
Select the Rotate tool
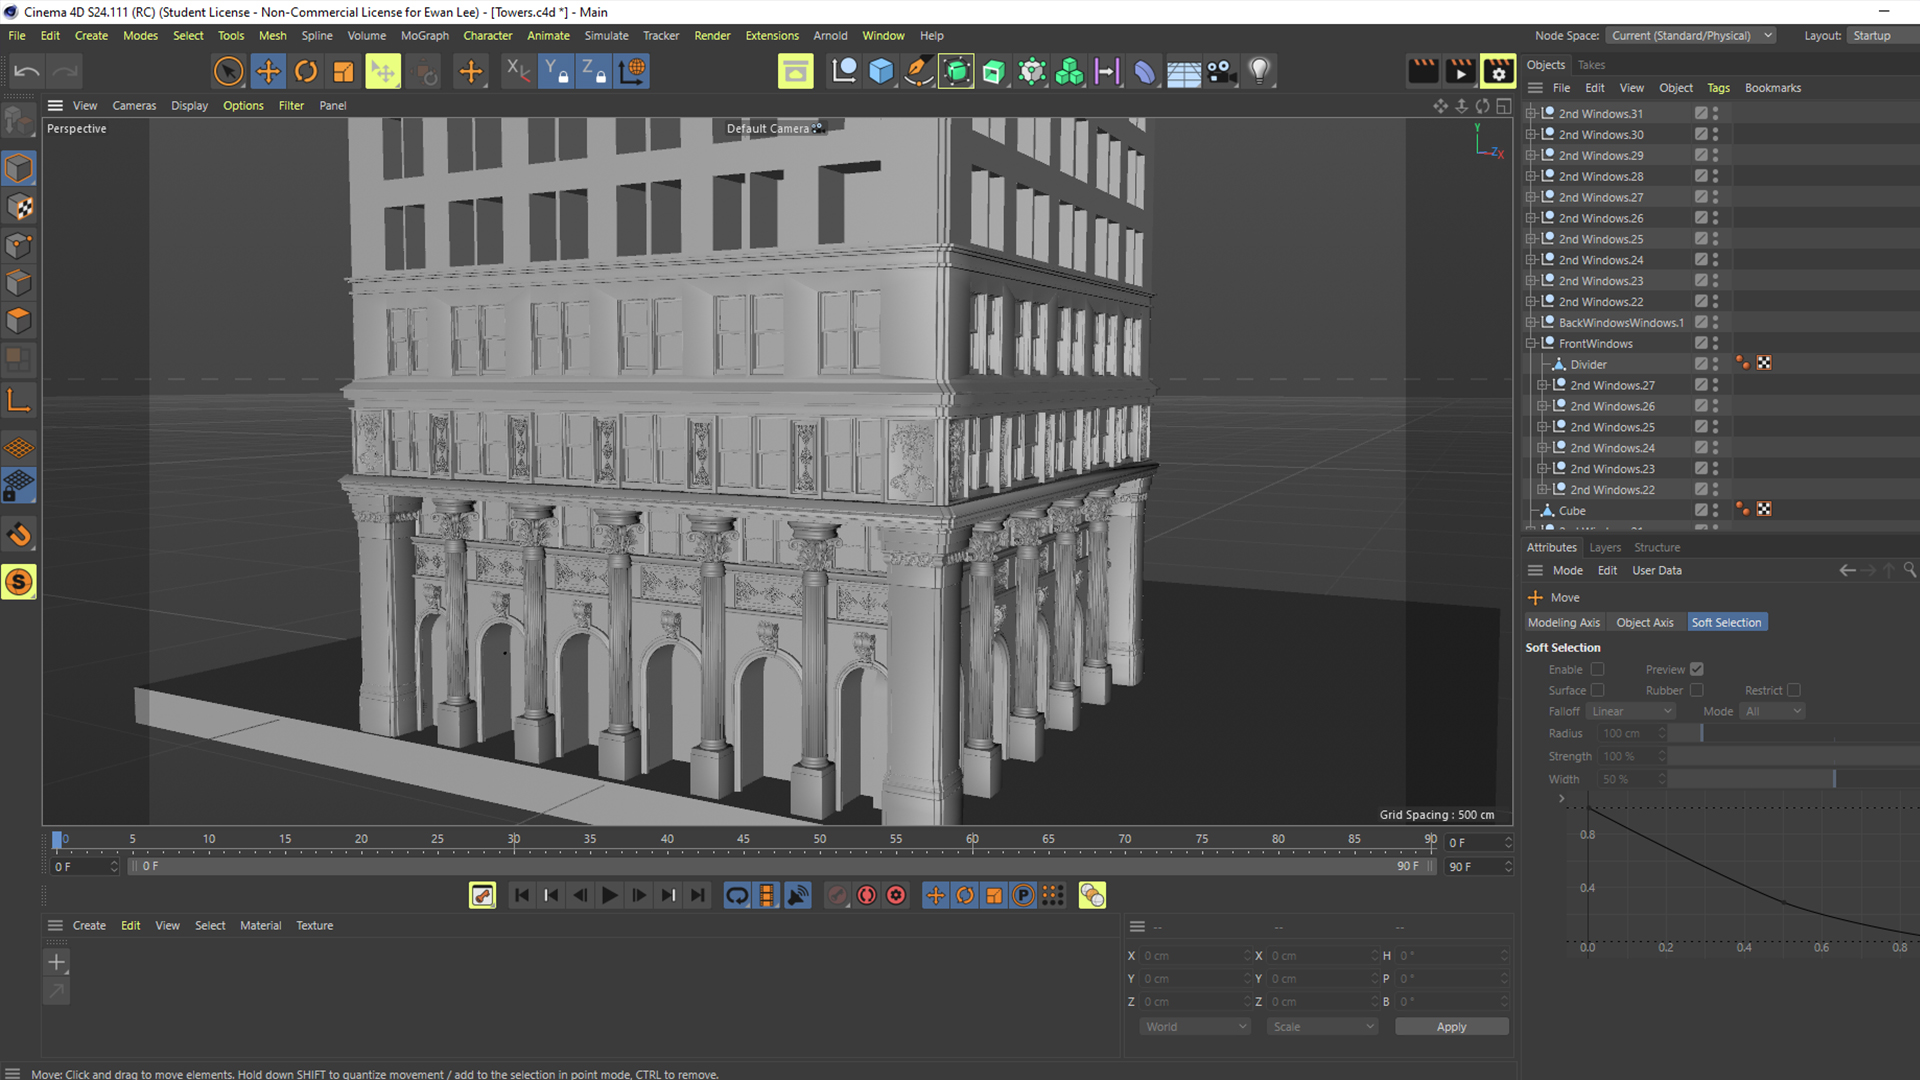(x=306, y=71)
